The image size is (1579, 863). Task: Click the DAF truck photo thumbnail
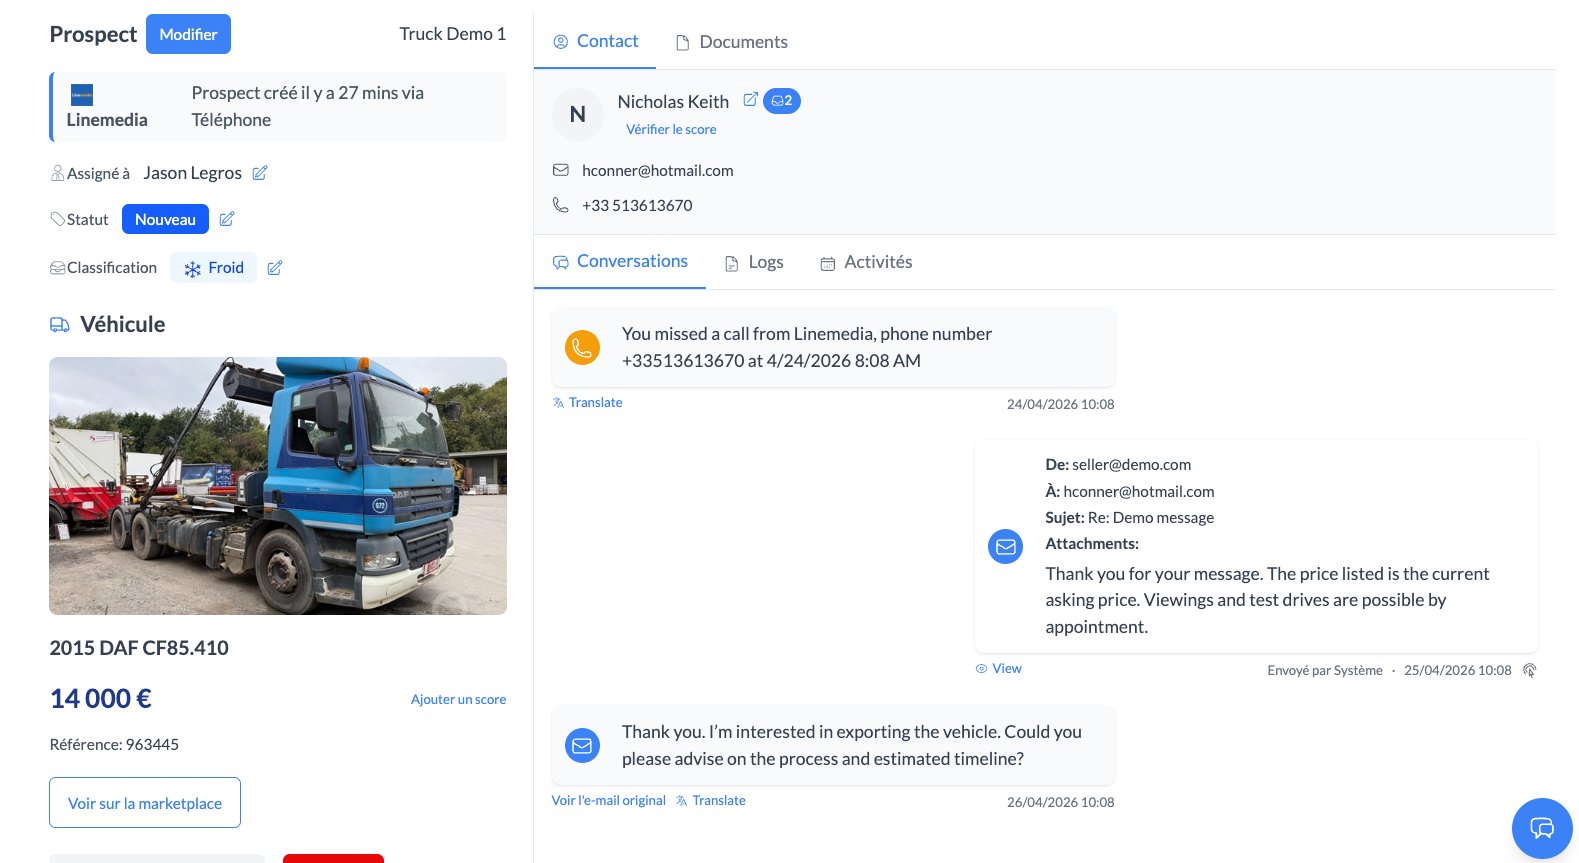(278, 486)
